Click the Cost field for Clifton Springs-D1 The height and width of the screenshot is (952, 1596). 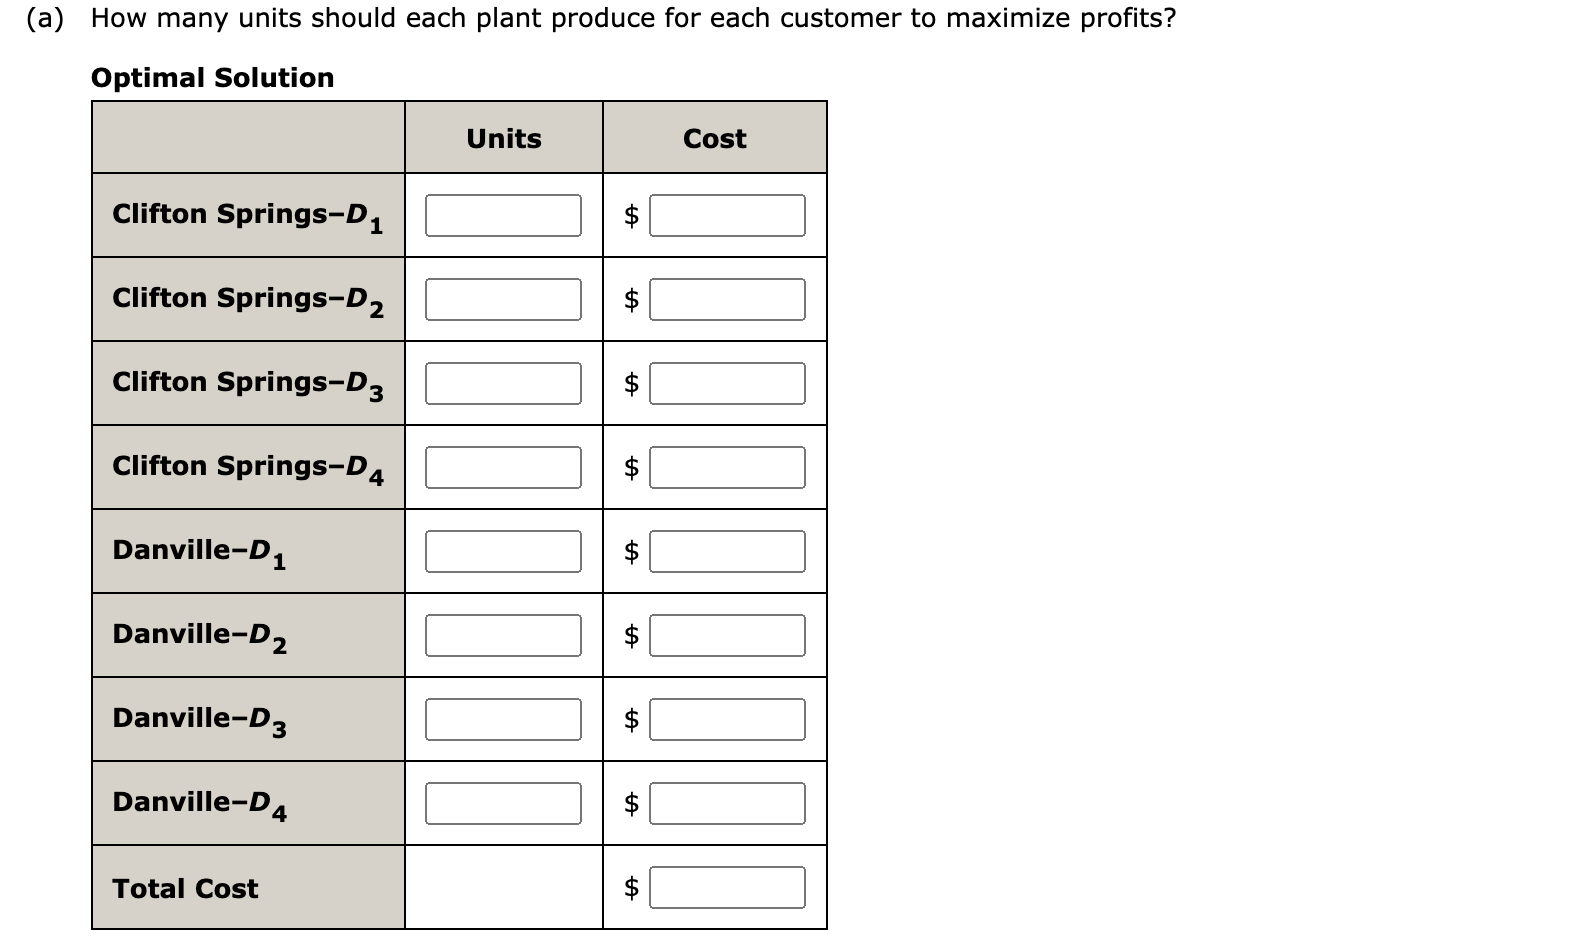pos(727,213)
